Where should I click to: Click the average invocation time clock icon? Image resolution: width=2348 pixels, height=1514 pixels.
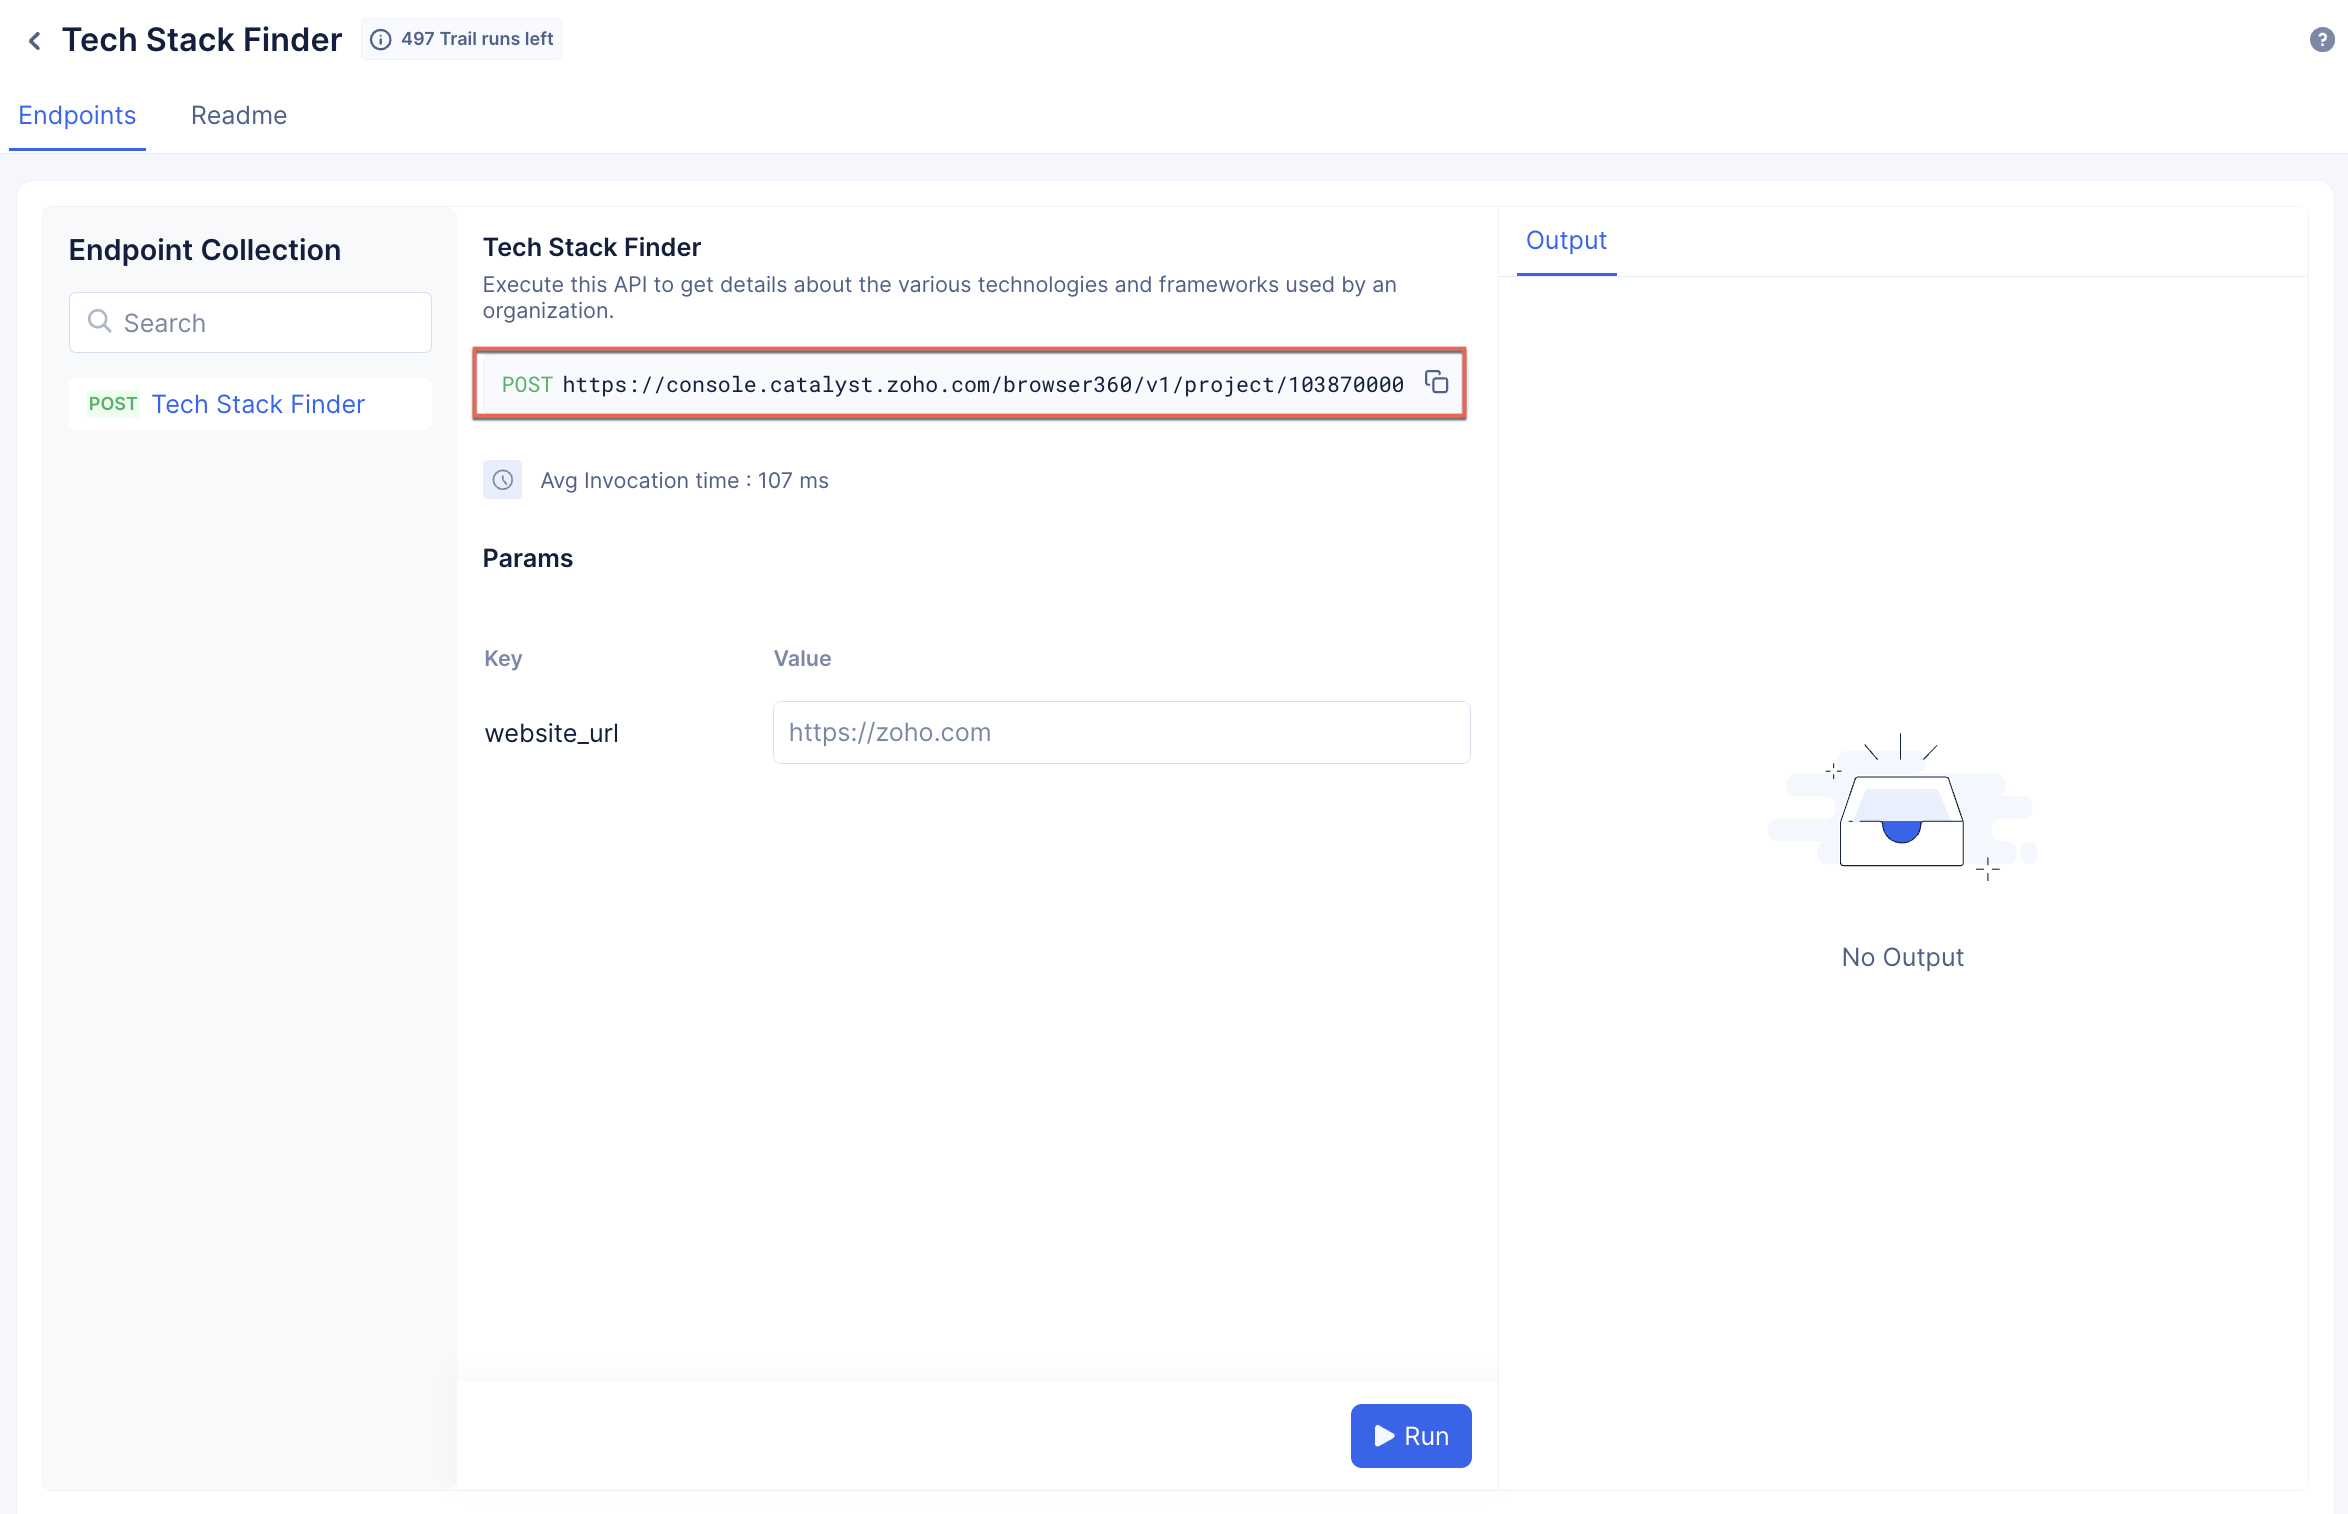503,479
